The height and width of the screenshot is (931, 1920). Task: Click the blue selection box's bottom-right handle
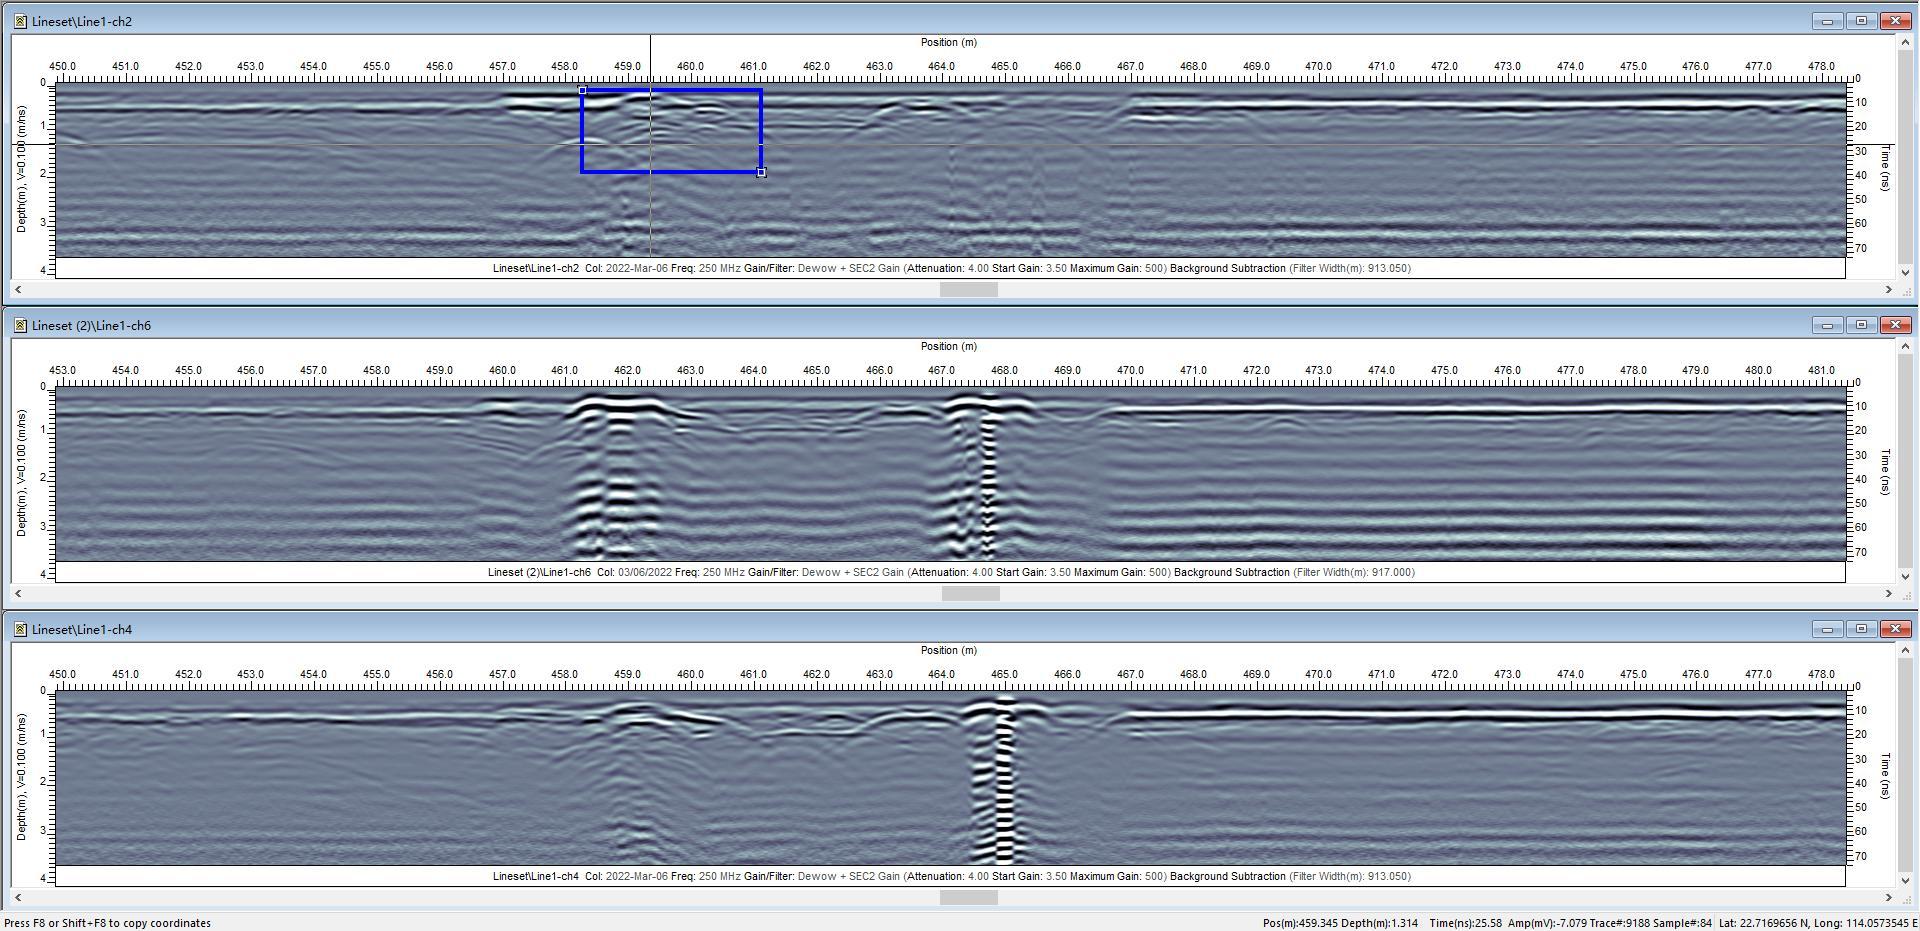point(761,172)
